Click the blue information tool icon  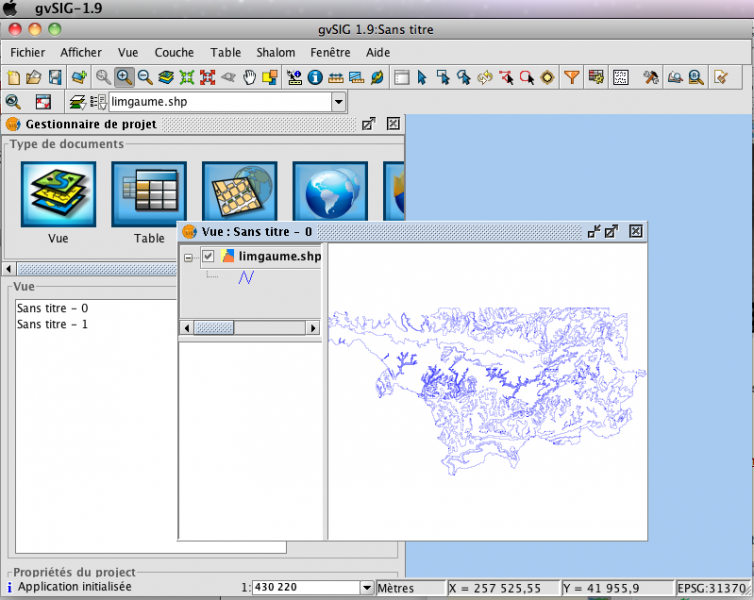tap(315, 77)
